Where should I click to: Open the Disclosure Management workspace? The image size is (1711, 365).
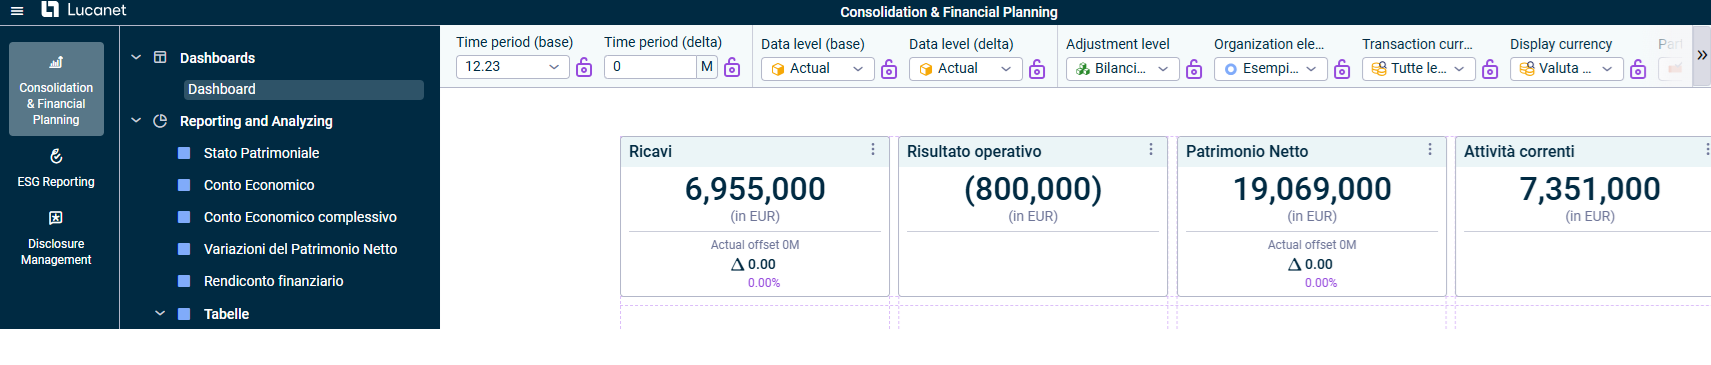[56, 238]
